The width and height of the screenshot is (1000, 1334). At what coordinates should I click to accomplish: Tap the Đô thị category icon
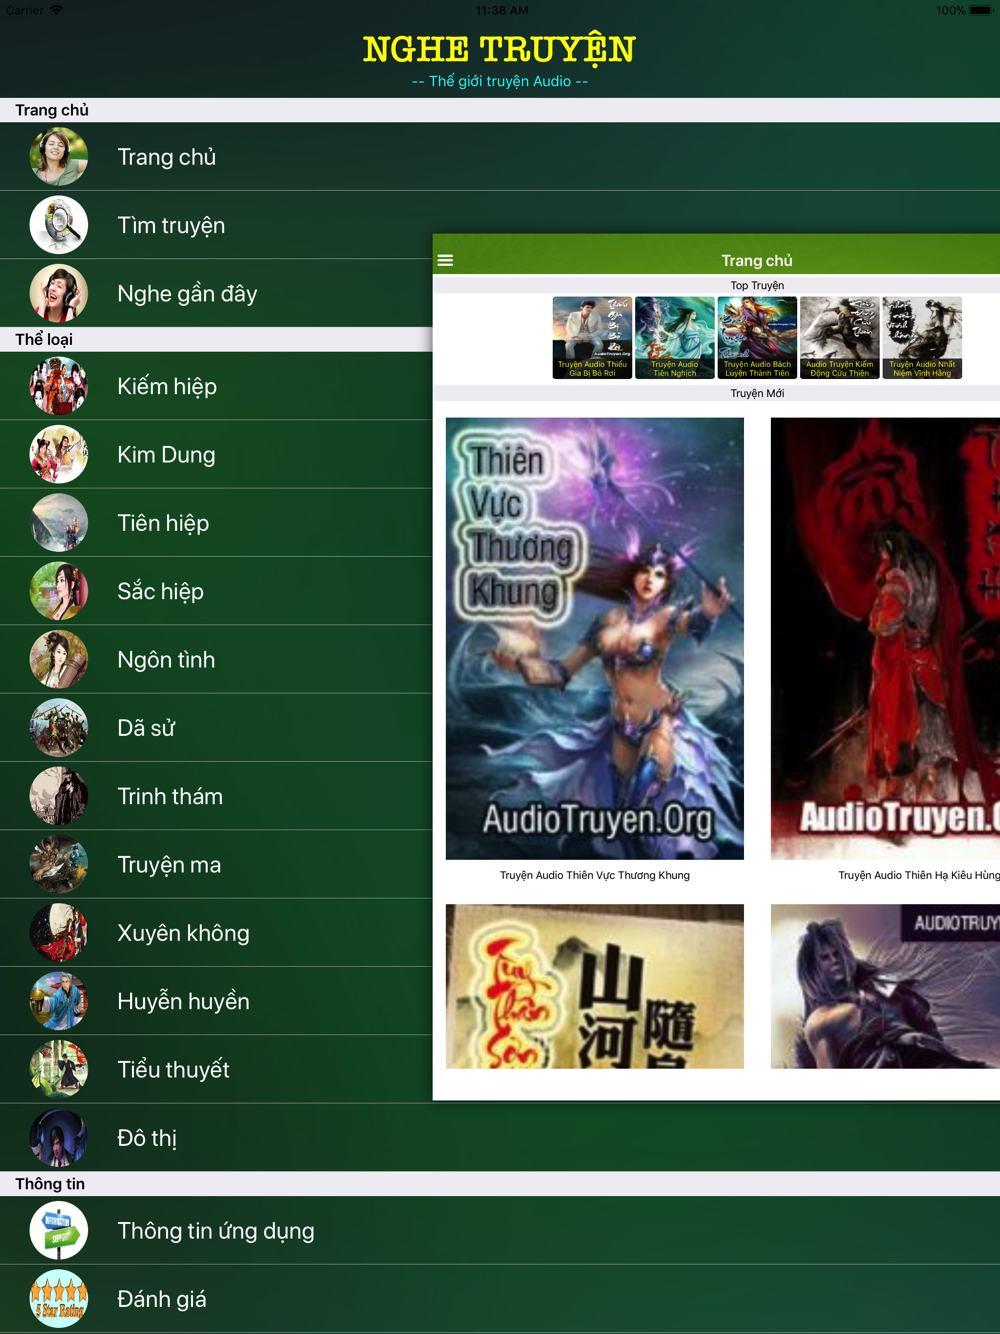coord(59,1138)
